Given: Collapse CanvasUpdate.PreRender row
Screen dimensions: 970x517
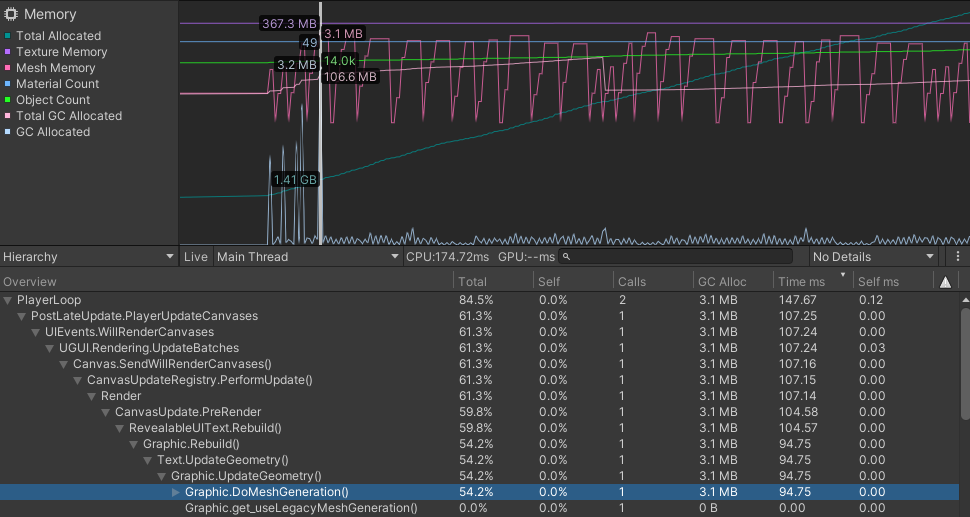Looking at the screenshot, I should (x=106, y=412).
